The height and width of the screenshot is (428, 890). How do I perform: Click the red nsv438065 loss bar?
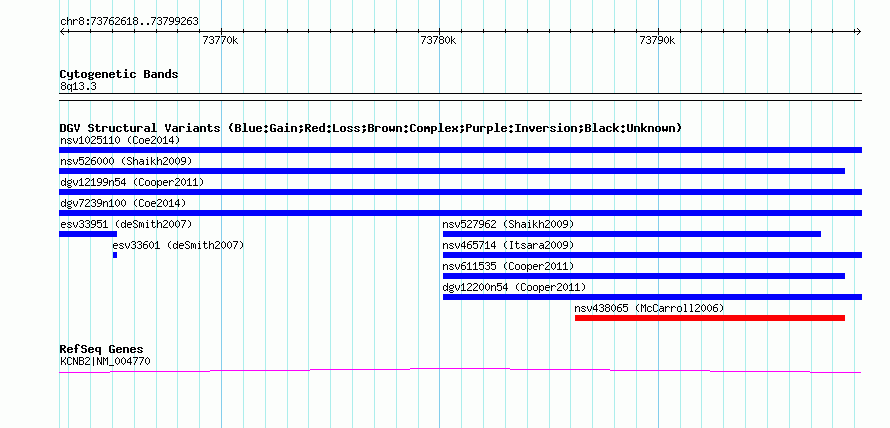(x=710, y=318)
